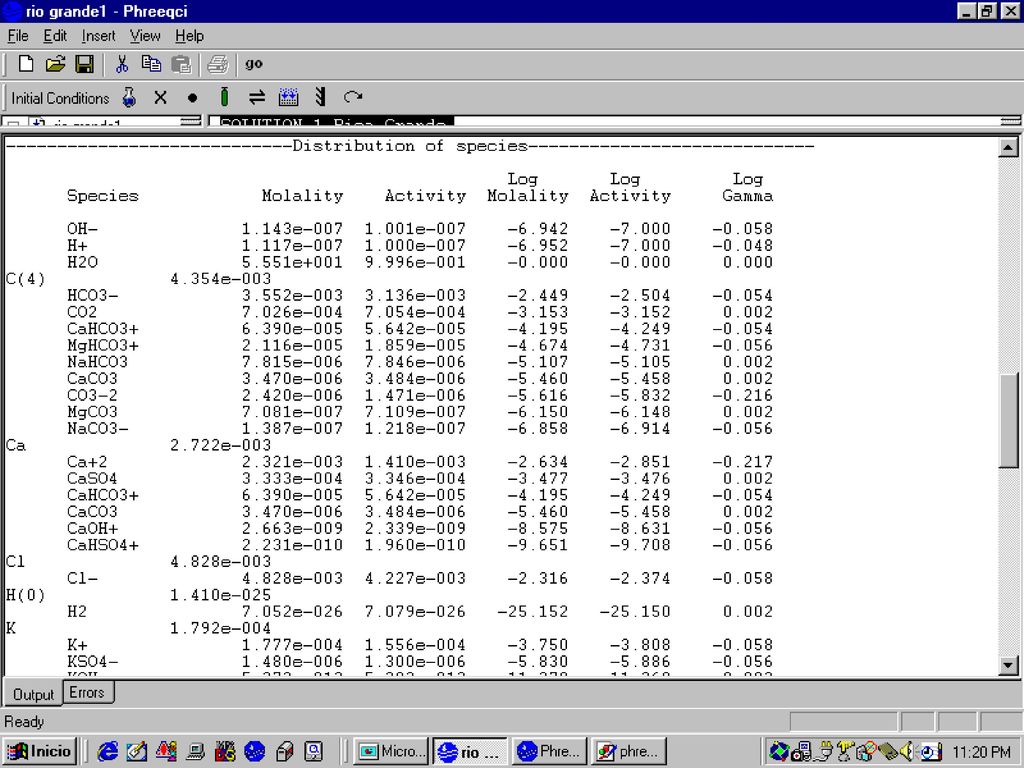The width and height of the screenshot is (1024, 768).
Task: Click the 11:20 PM system clock
Action: pyautogui.click(x=982, y=752)
